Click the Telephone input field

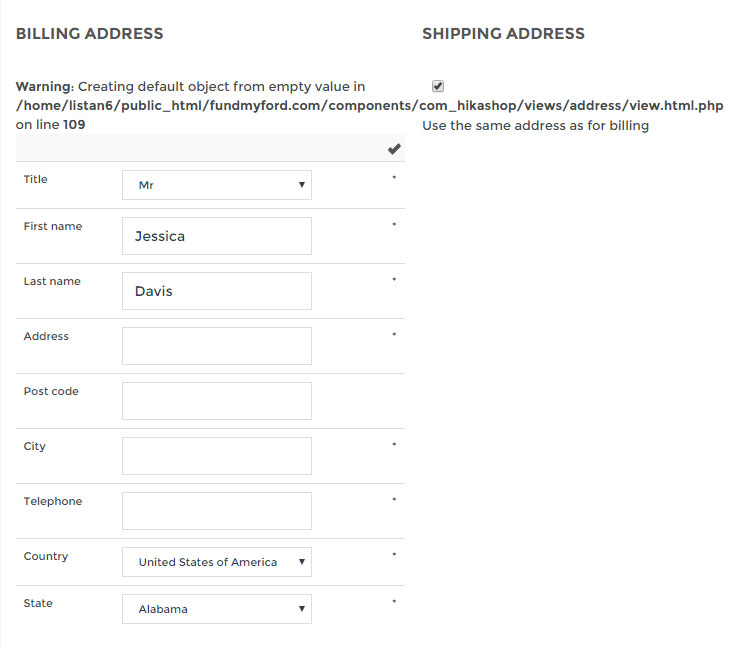216,511
